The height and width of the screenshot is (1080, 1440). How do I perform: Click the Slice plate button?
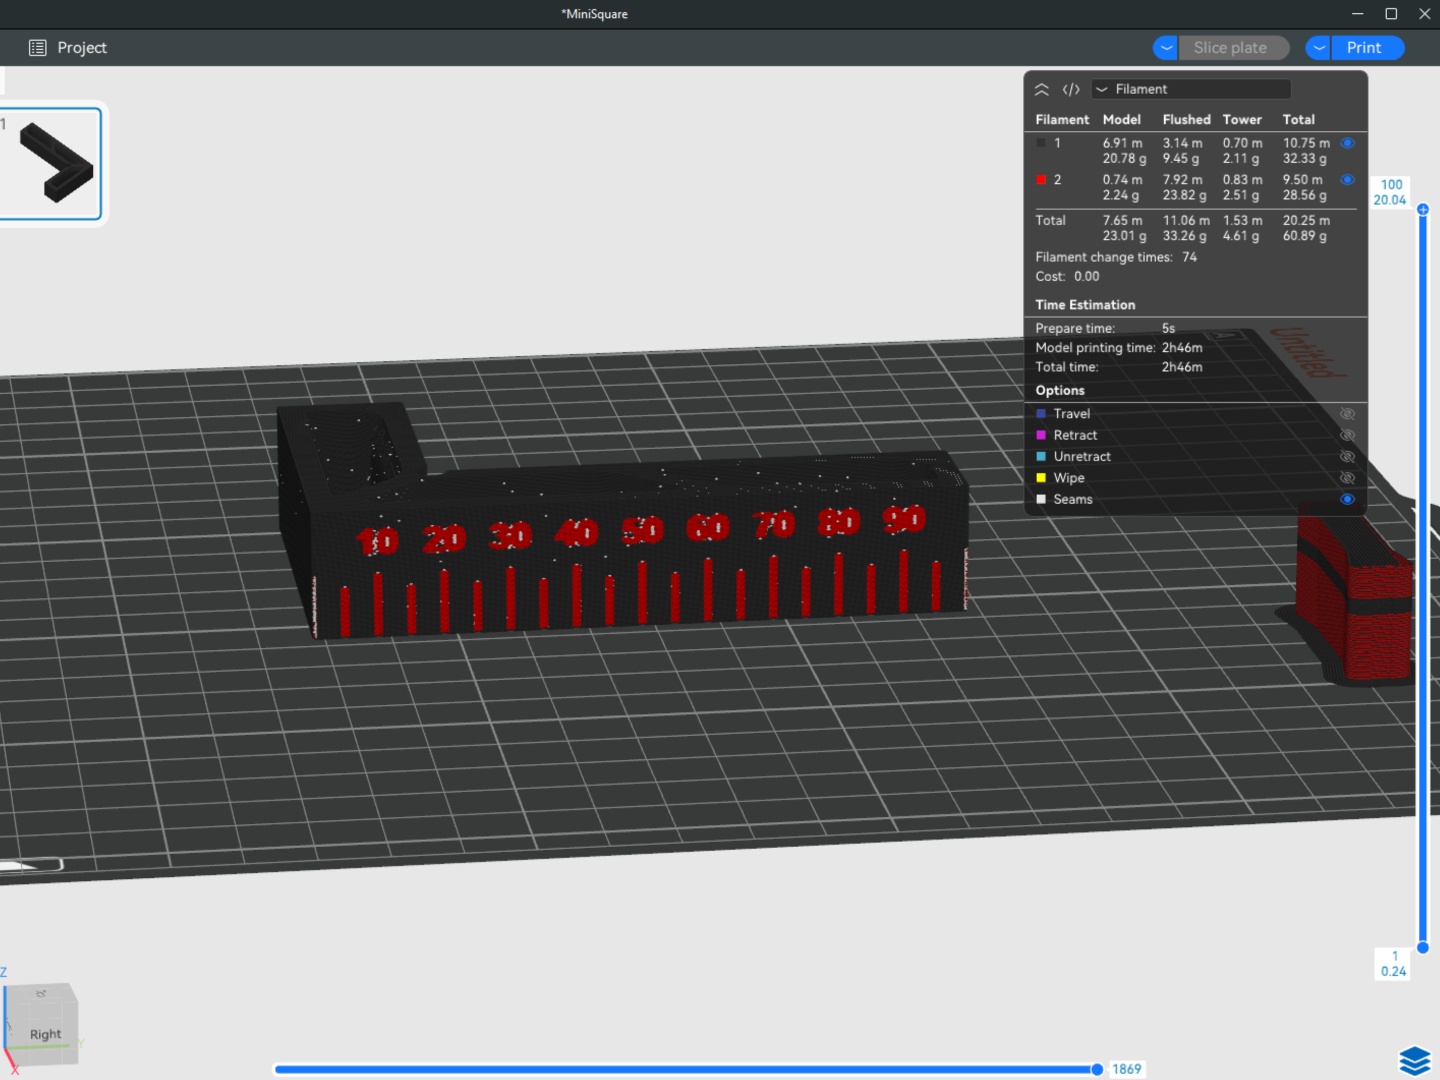(1230, 48)
